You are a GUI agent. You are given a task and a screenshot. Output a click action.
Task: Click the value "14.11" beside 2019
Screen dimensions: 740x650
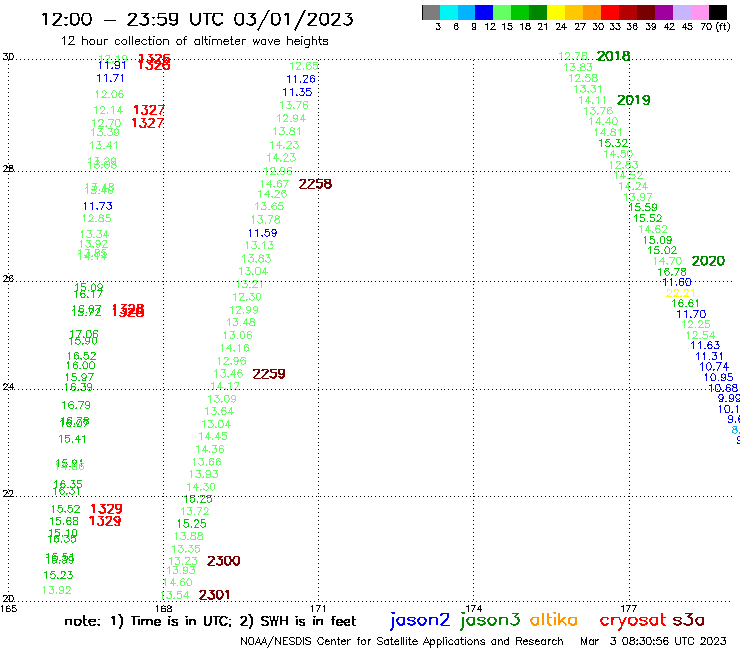(x=592, y=100)
